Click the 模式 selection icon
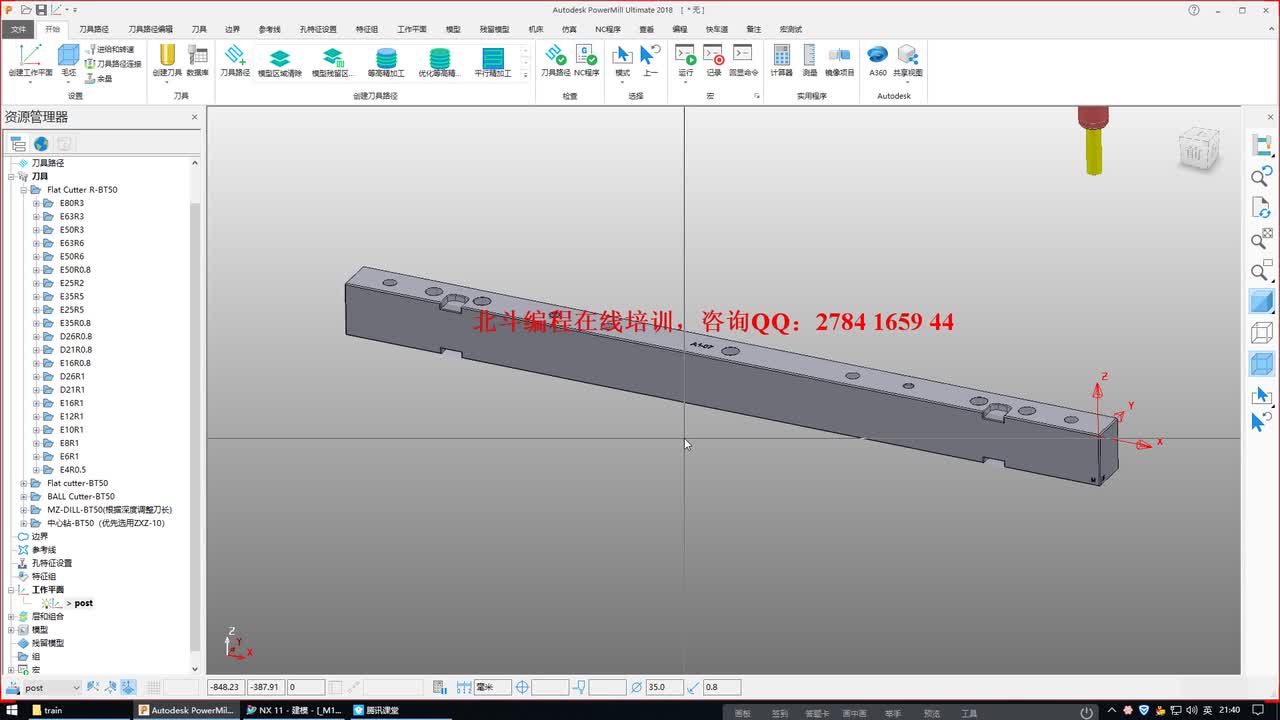The width and height of the screenshot is (1280, 720). (622, 60)
